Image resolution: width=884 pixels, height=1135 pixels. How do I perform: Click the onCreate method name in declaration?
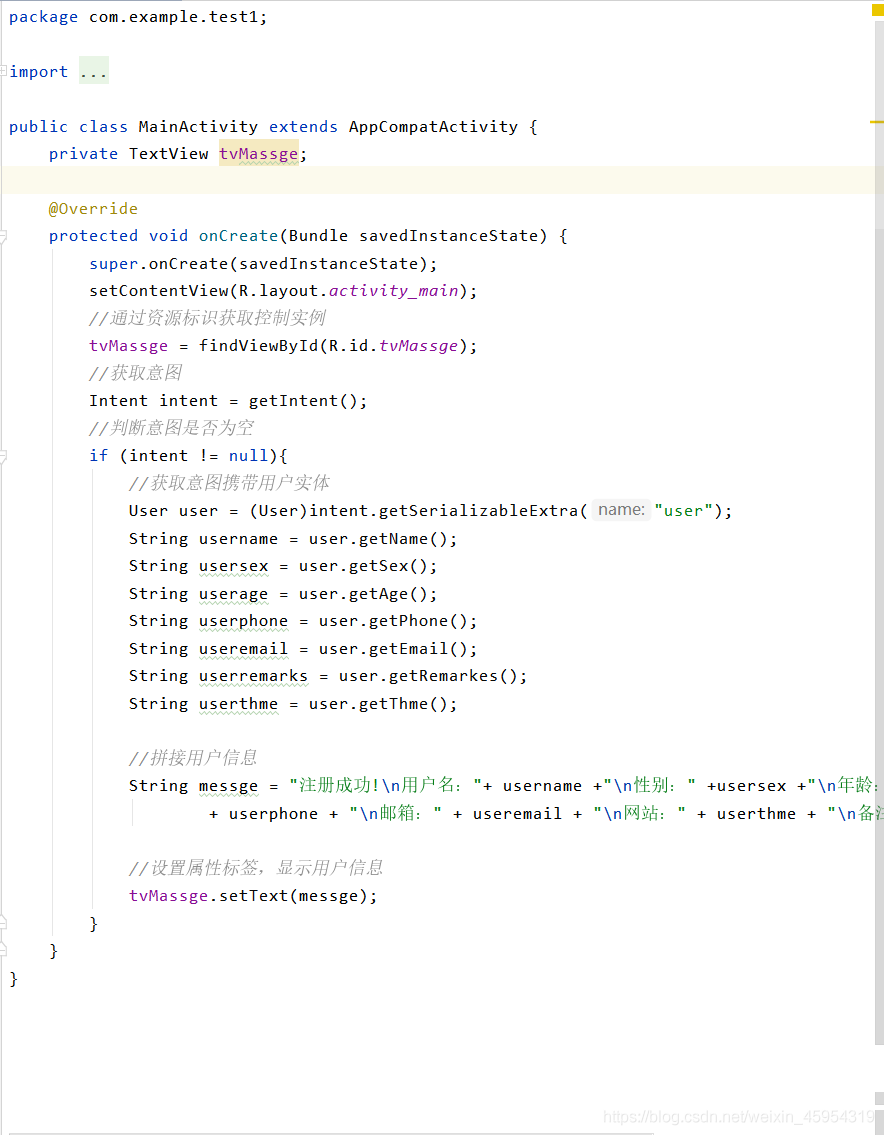coord(238,236)
